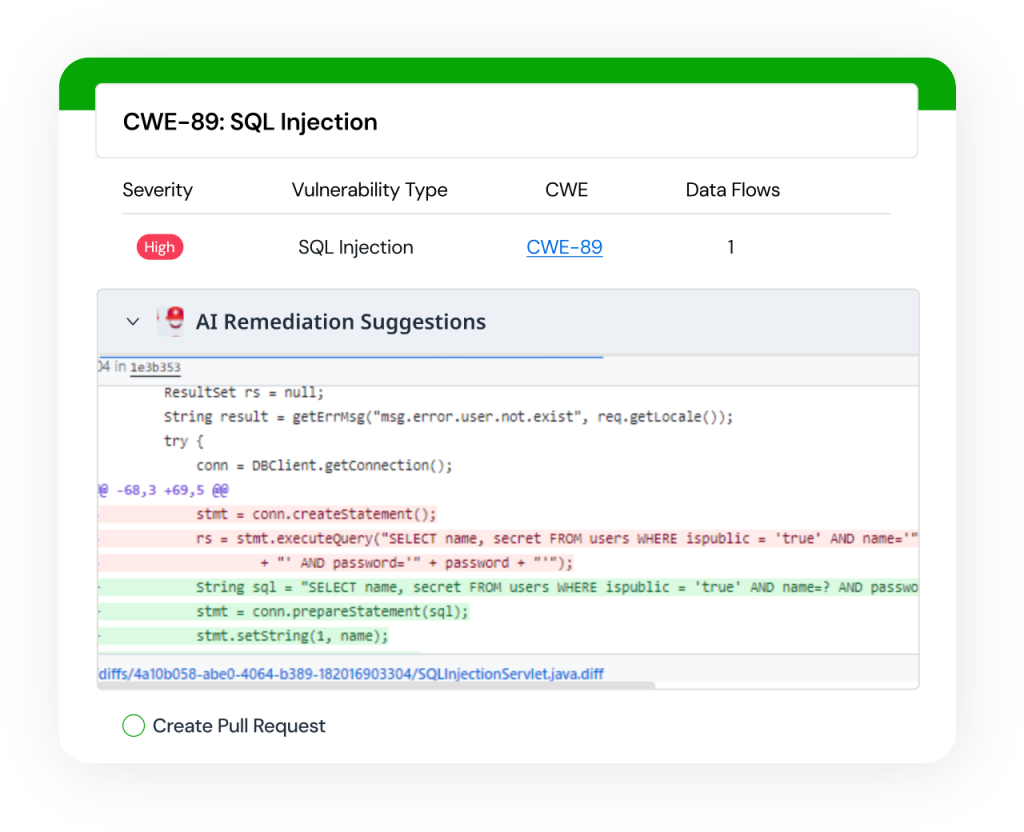
Task: Click the added line stmt.setString(1, name)
Action: (x=292, y=636)
